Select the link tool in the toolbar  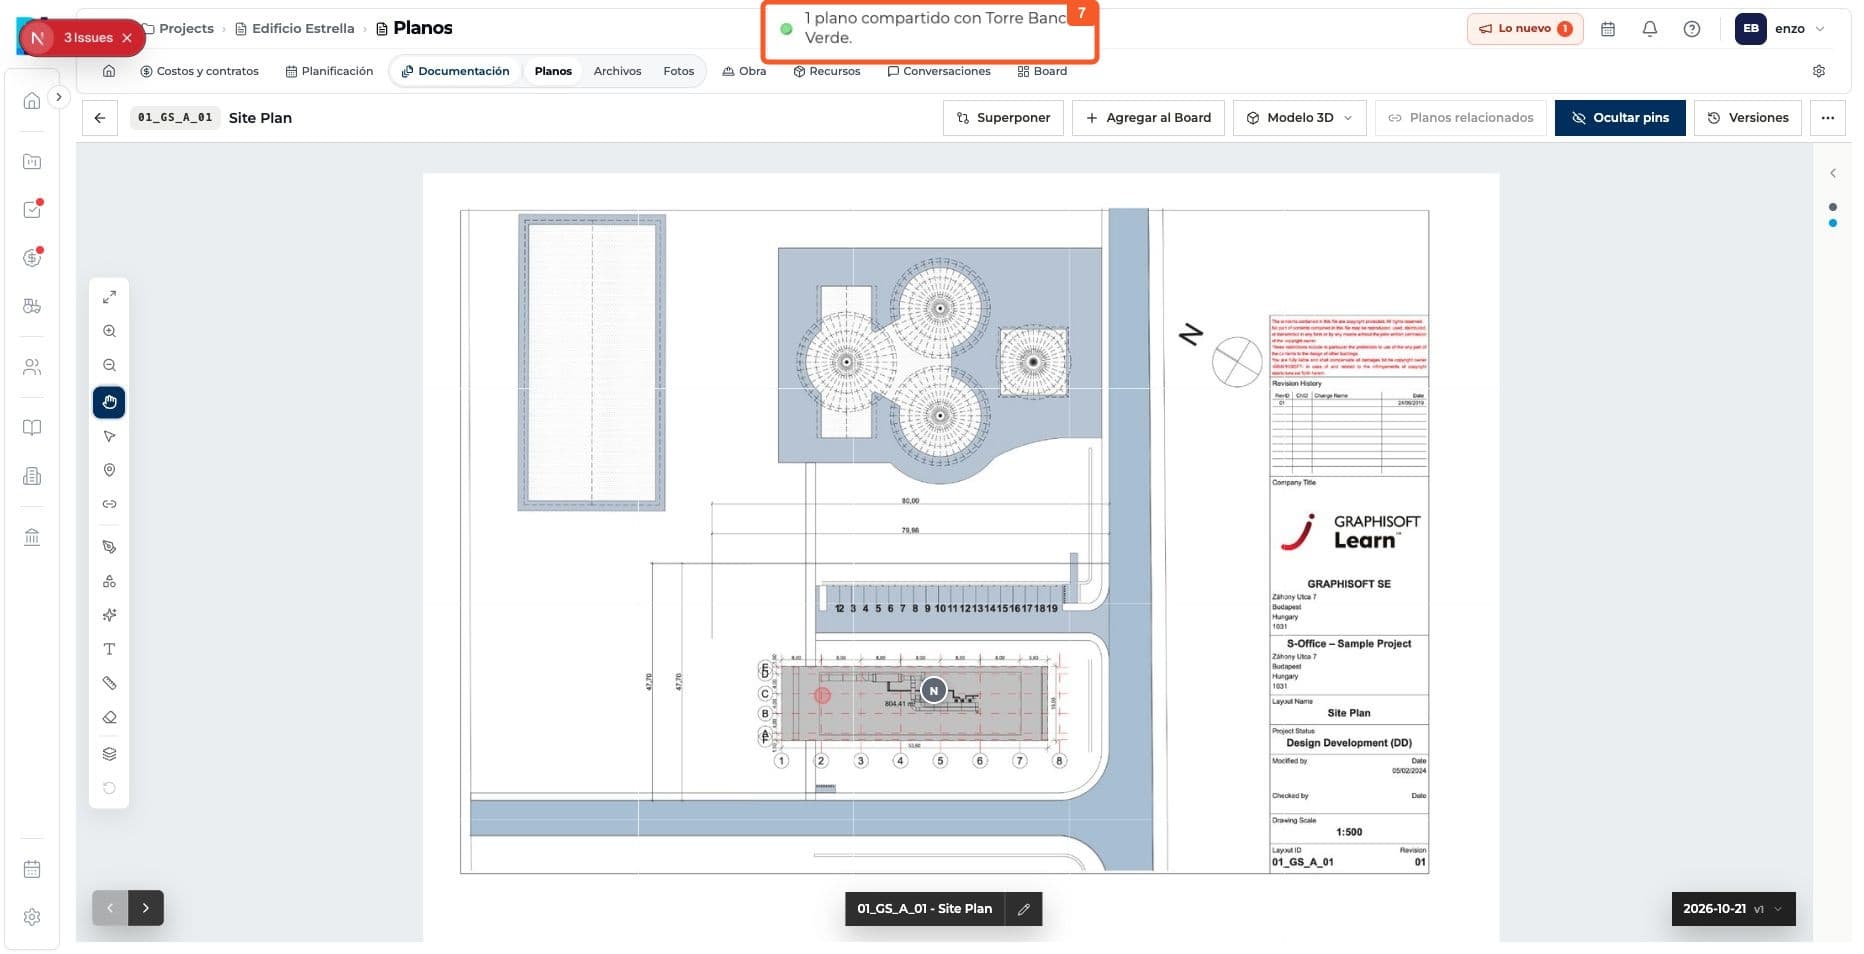point(109,504)
